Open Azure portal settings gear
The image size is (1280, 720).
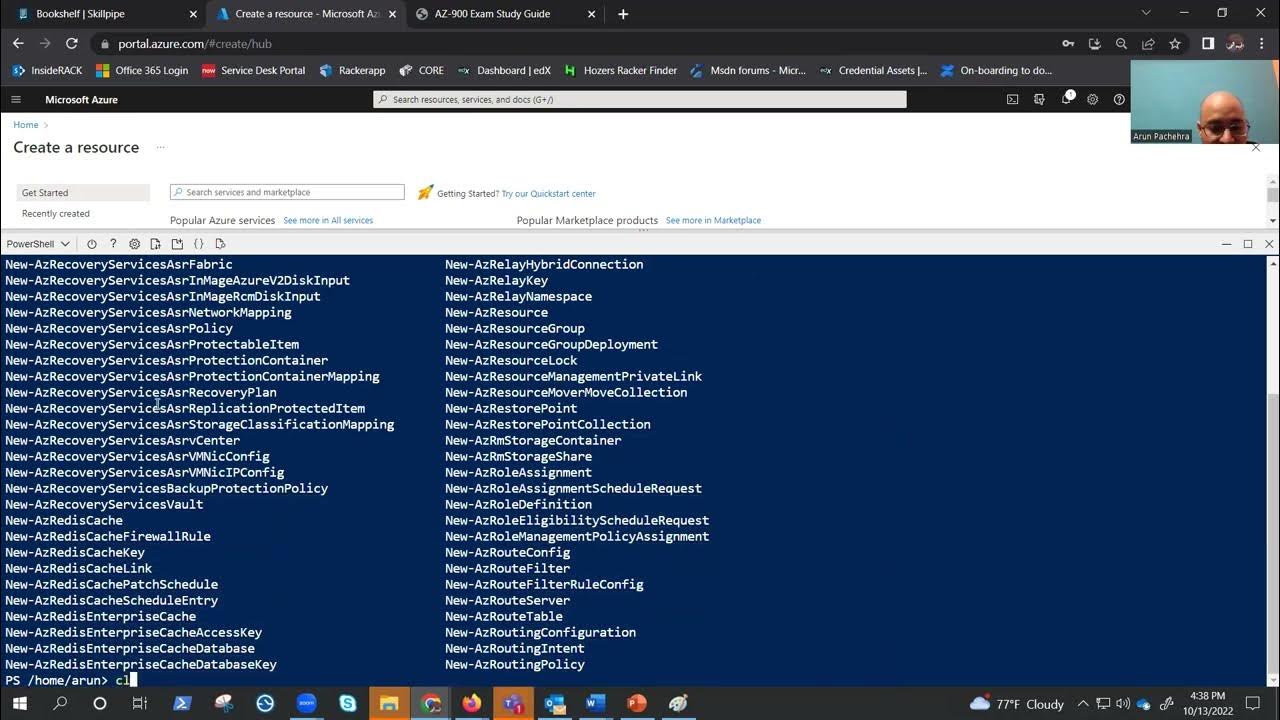point(1092,100)
